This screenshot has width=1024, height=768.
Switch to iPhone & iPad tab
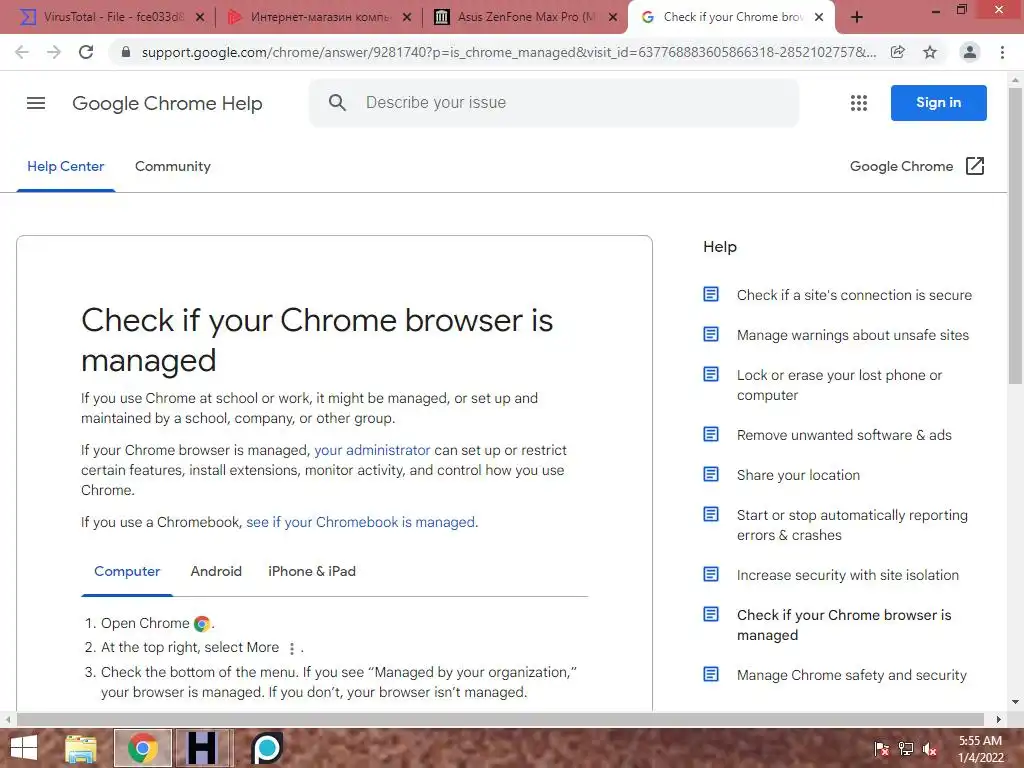click(312, 571)
